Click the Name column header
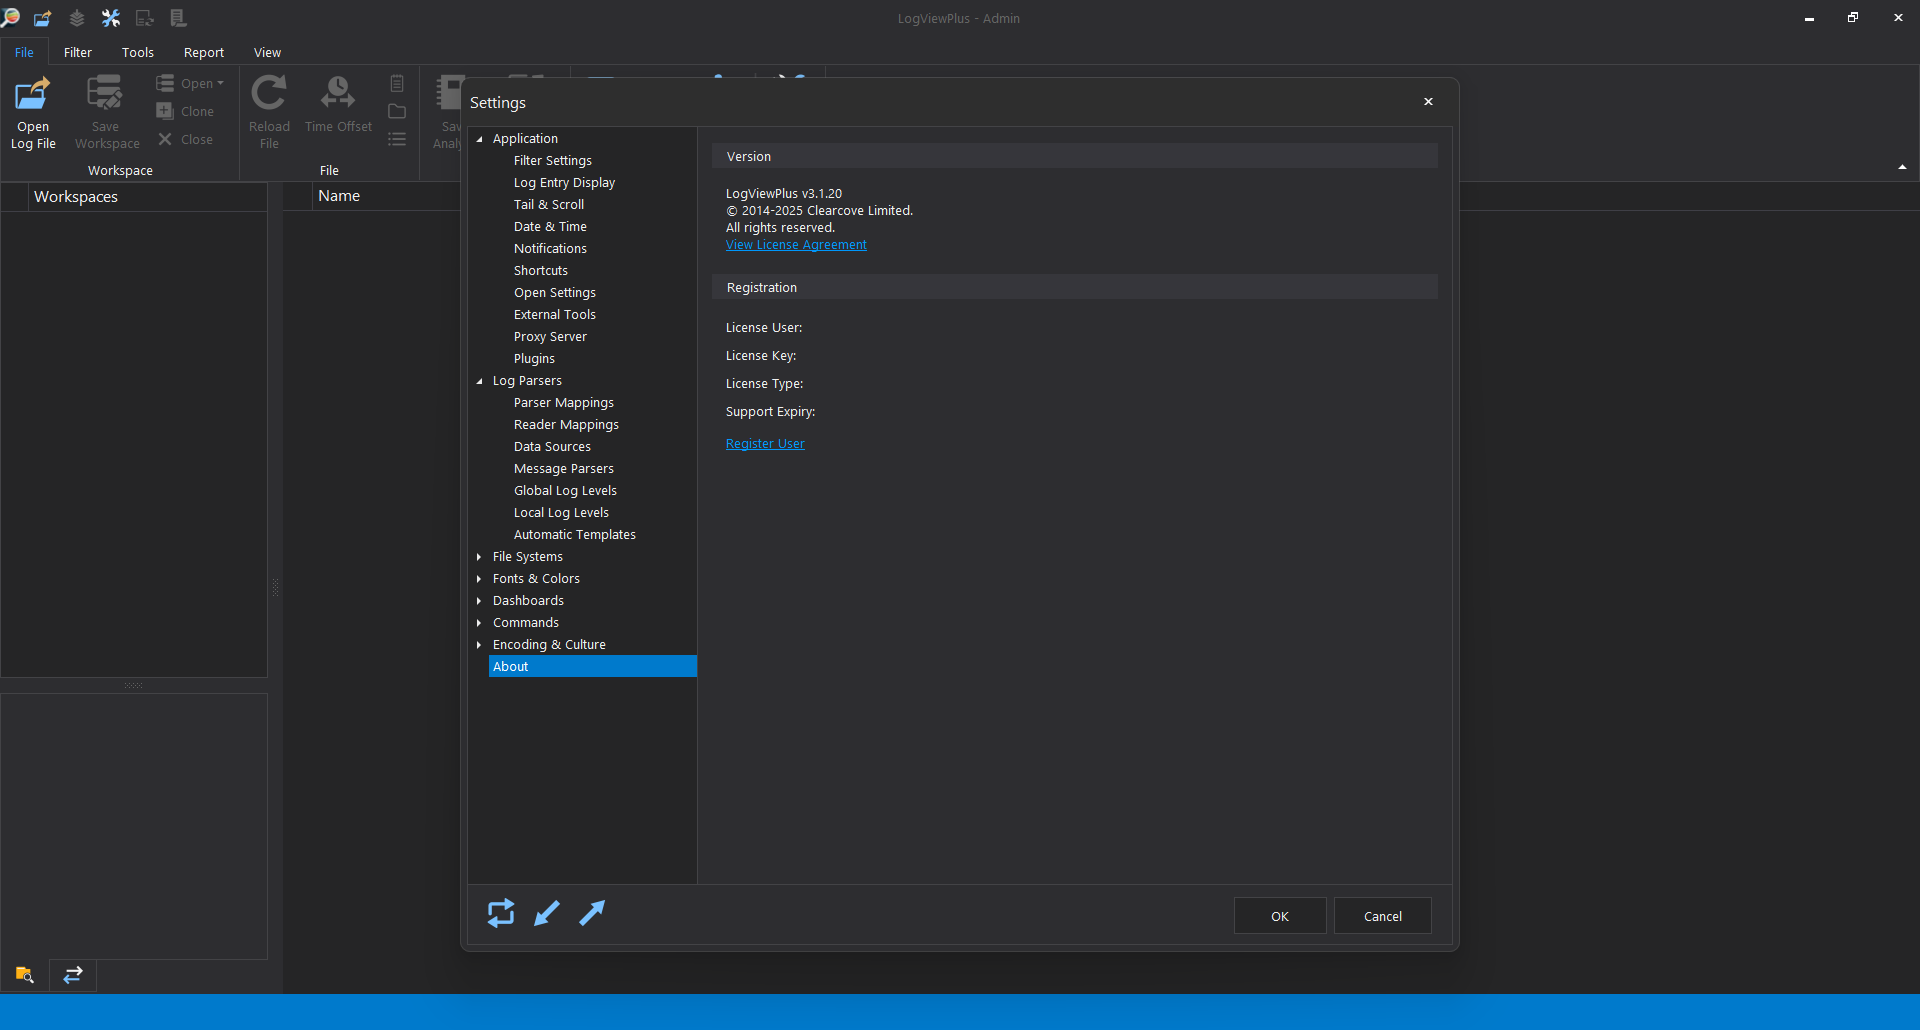Viewport: 1920px width, 1030px height. 339,196
